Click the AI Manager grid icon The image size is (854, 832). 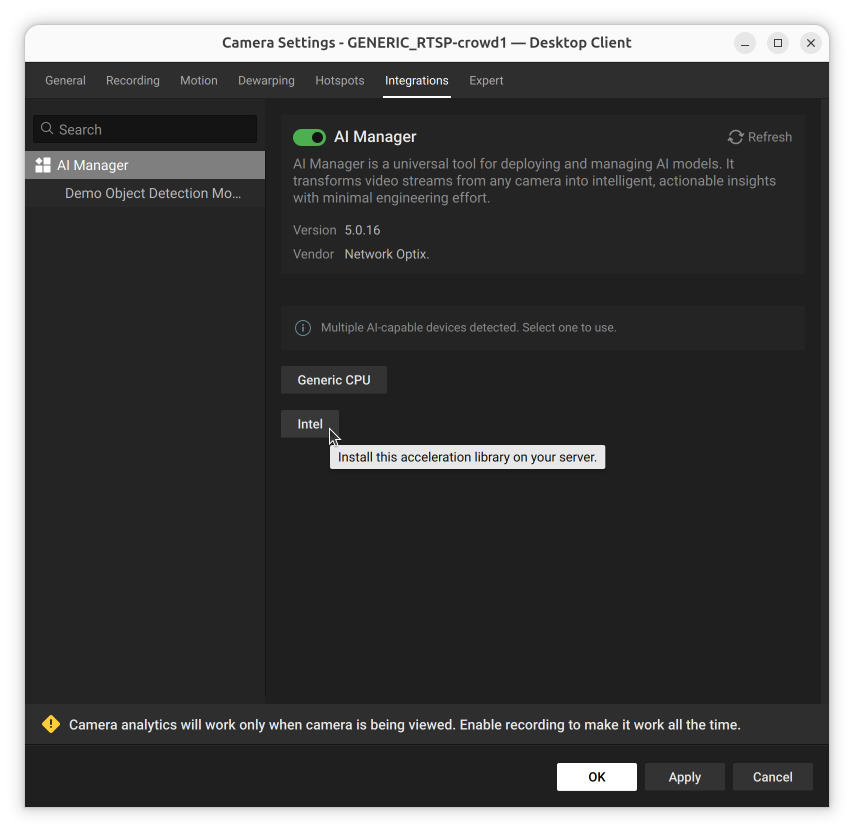coord(43,165)
